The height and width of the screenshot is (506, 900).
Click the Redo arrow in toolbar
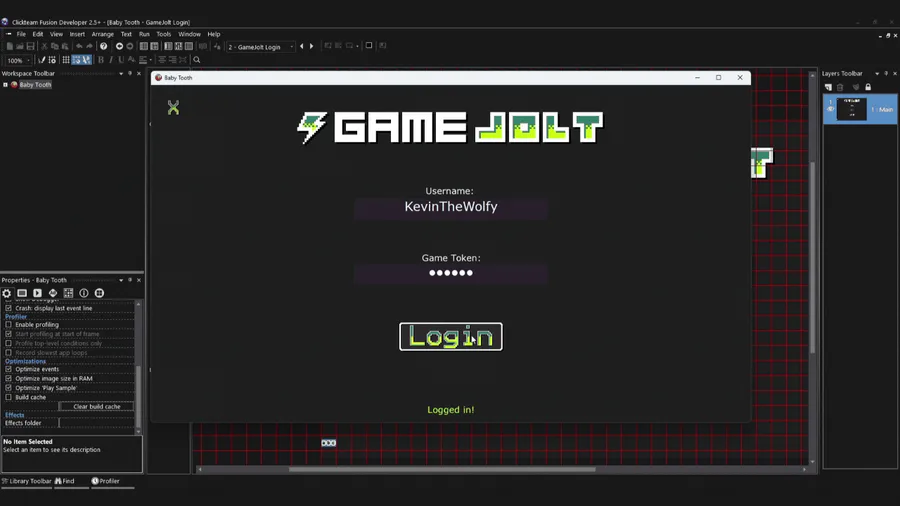[90, 46]
